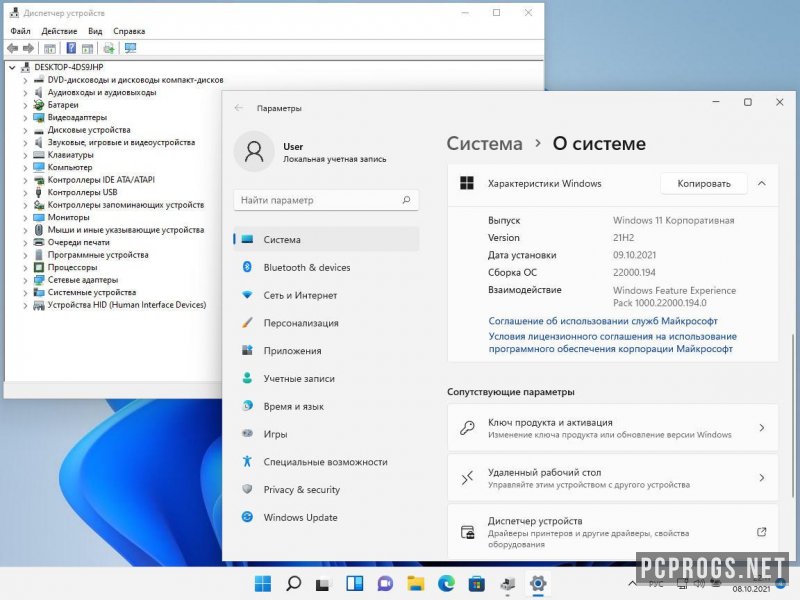This screenshot has height=600, width=800.
Task: Open Игры settings
Action: (x=326, y=434)
